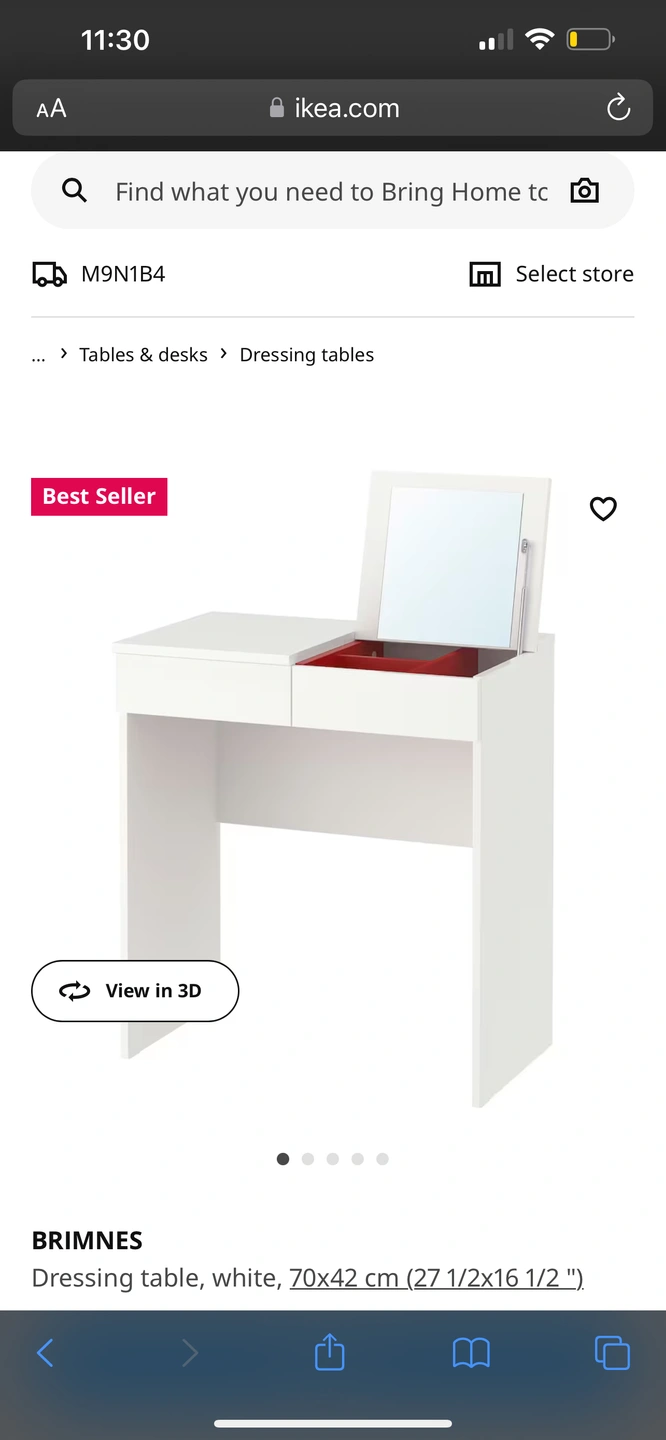Image resolution: width=666 pixels, height=1440 pixels.
Task: Open the Tables & desks breadcrumb
Action: point(143,355)
